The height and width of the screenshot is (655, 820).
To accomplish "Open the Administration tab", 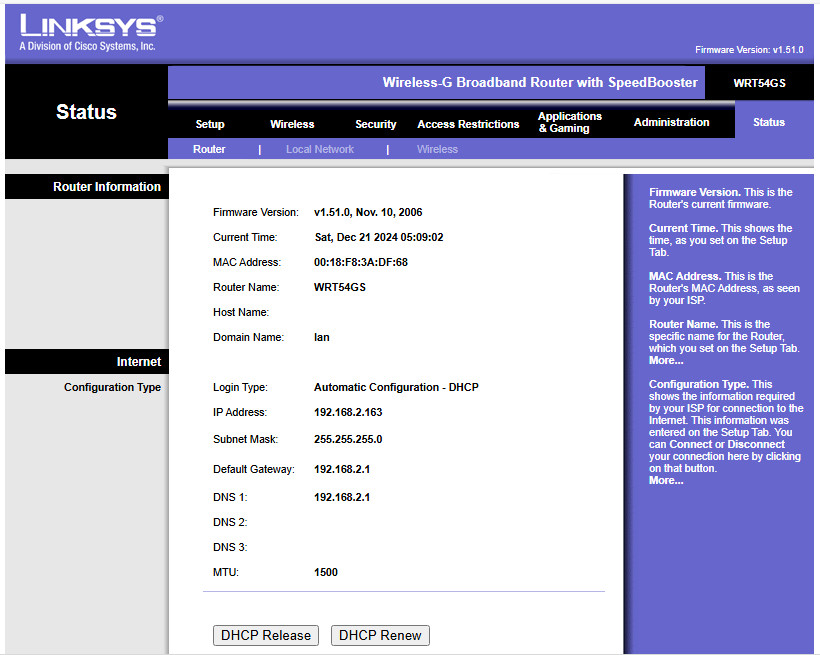I will pos(671,122).
